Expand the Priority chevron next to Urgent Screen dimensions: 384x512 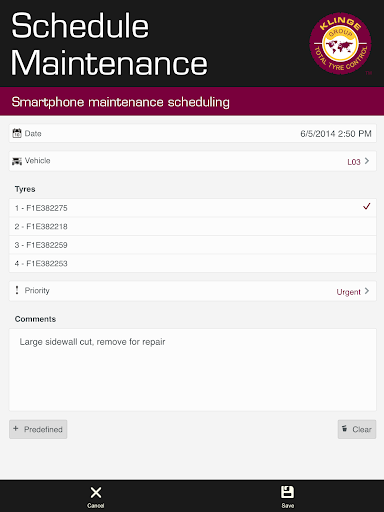(367, 291)
